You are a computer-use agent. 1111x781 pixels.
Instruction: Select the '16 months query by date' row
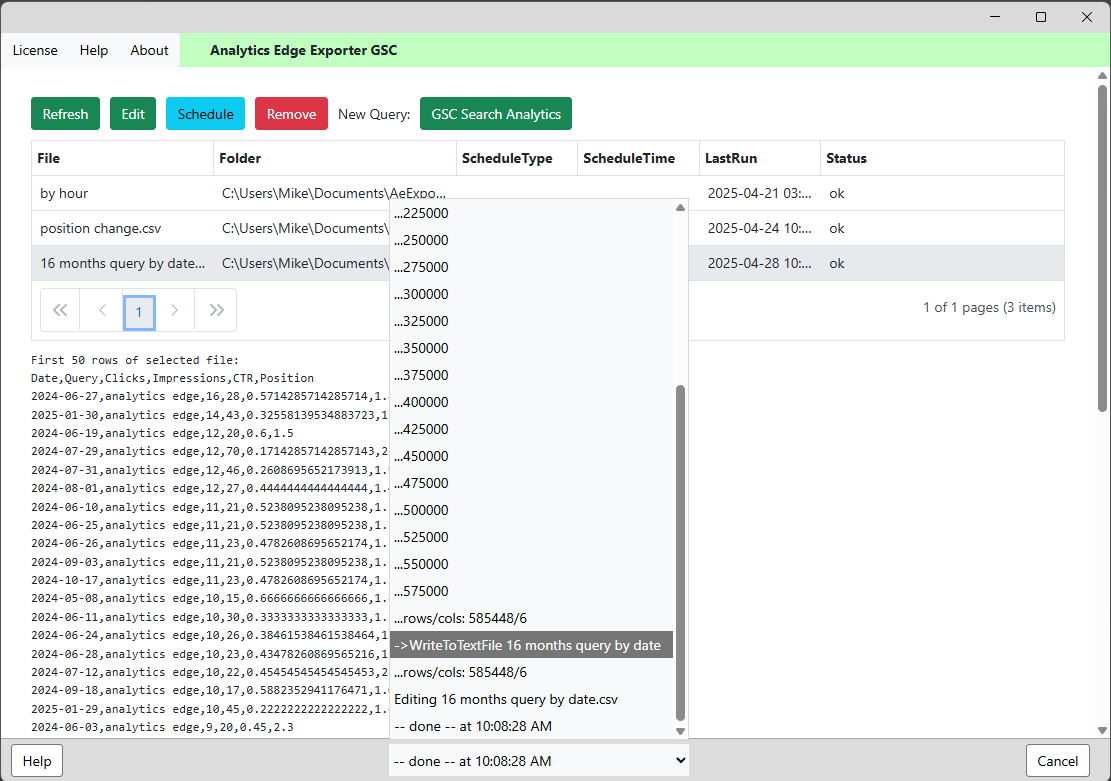[548, 263]
